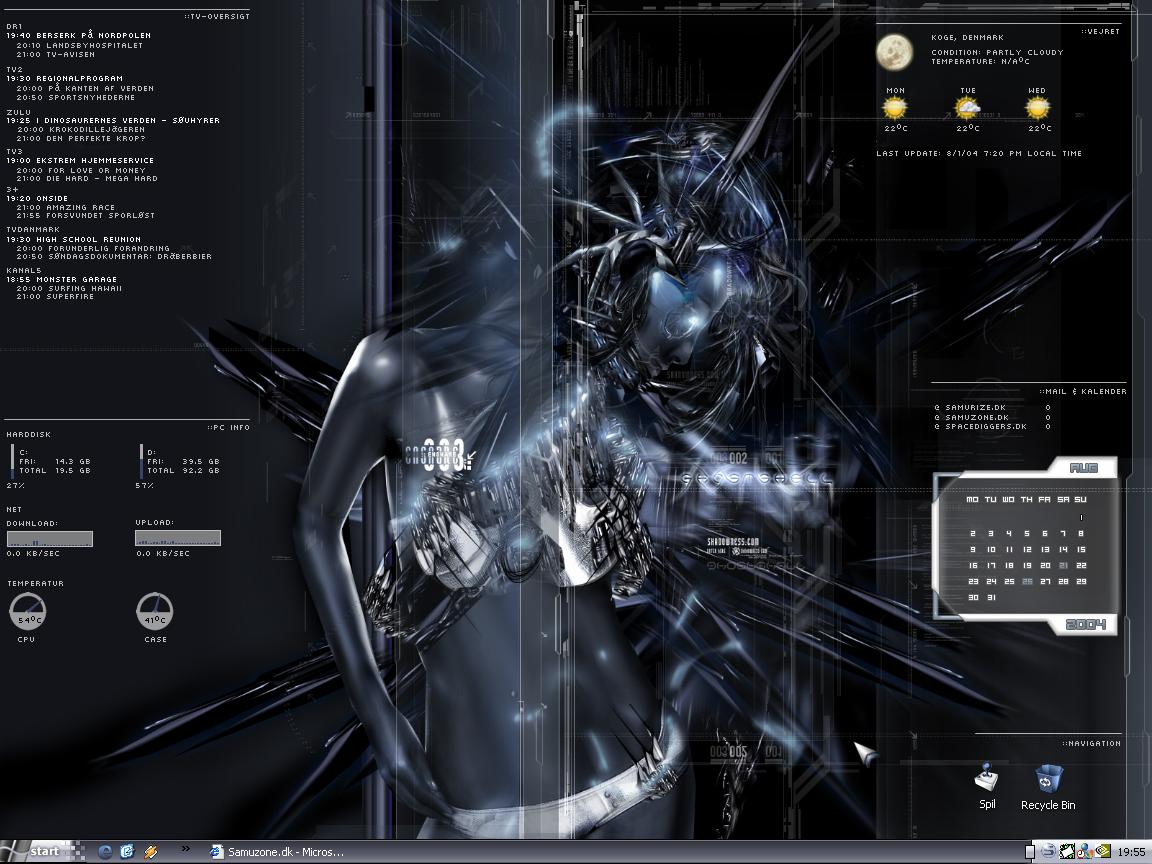Click Tuesday's partly cloudy forecast icon
The height and width of the screenshot is (864, 1152).
coord(967,108)
